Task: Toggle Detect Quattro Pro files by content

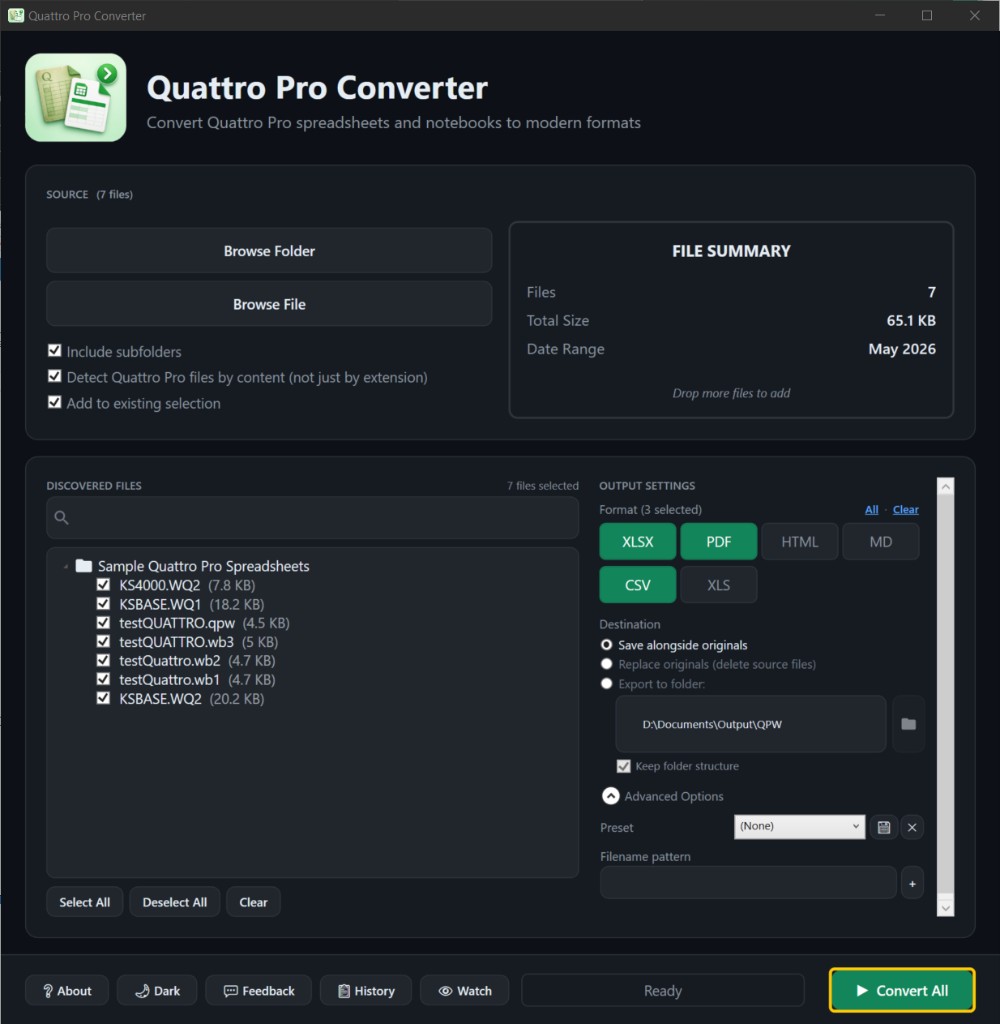Action: click(x=55, y=376)
